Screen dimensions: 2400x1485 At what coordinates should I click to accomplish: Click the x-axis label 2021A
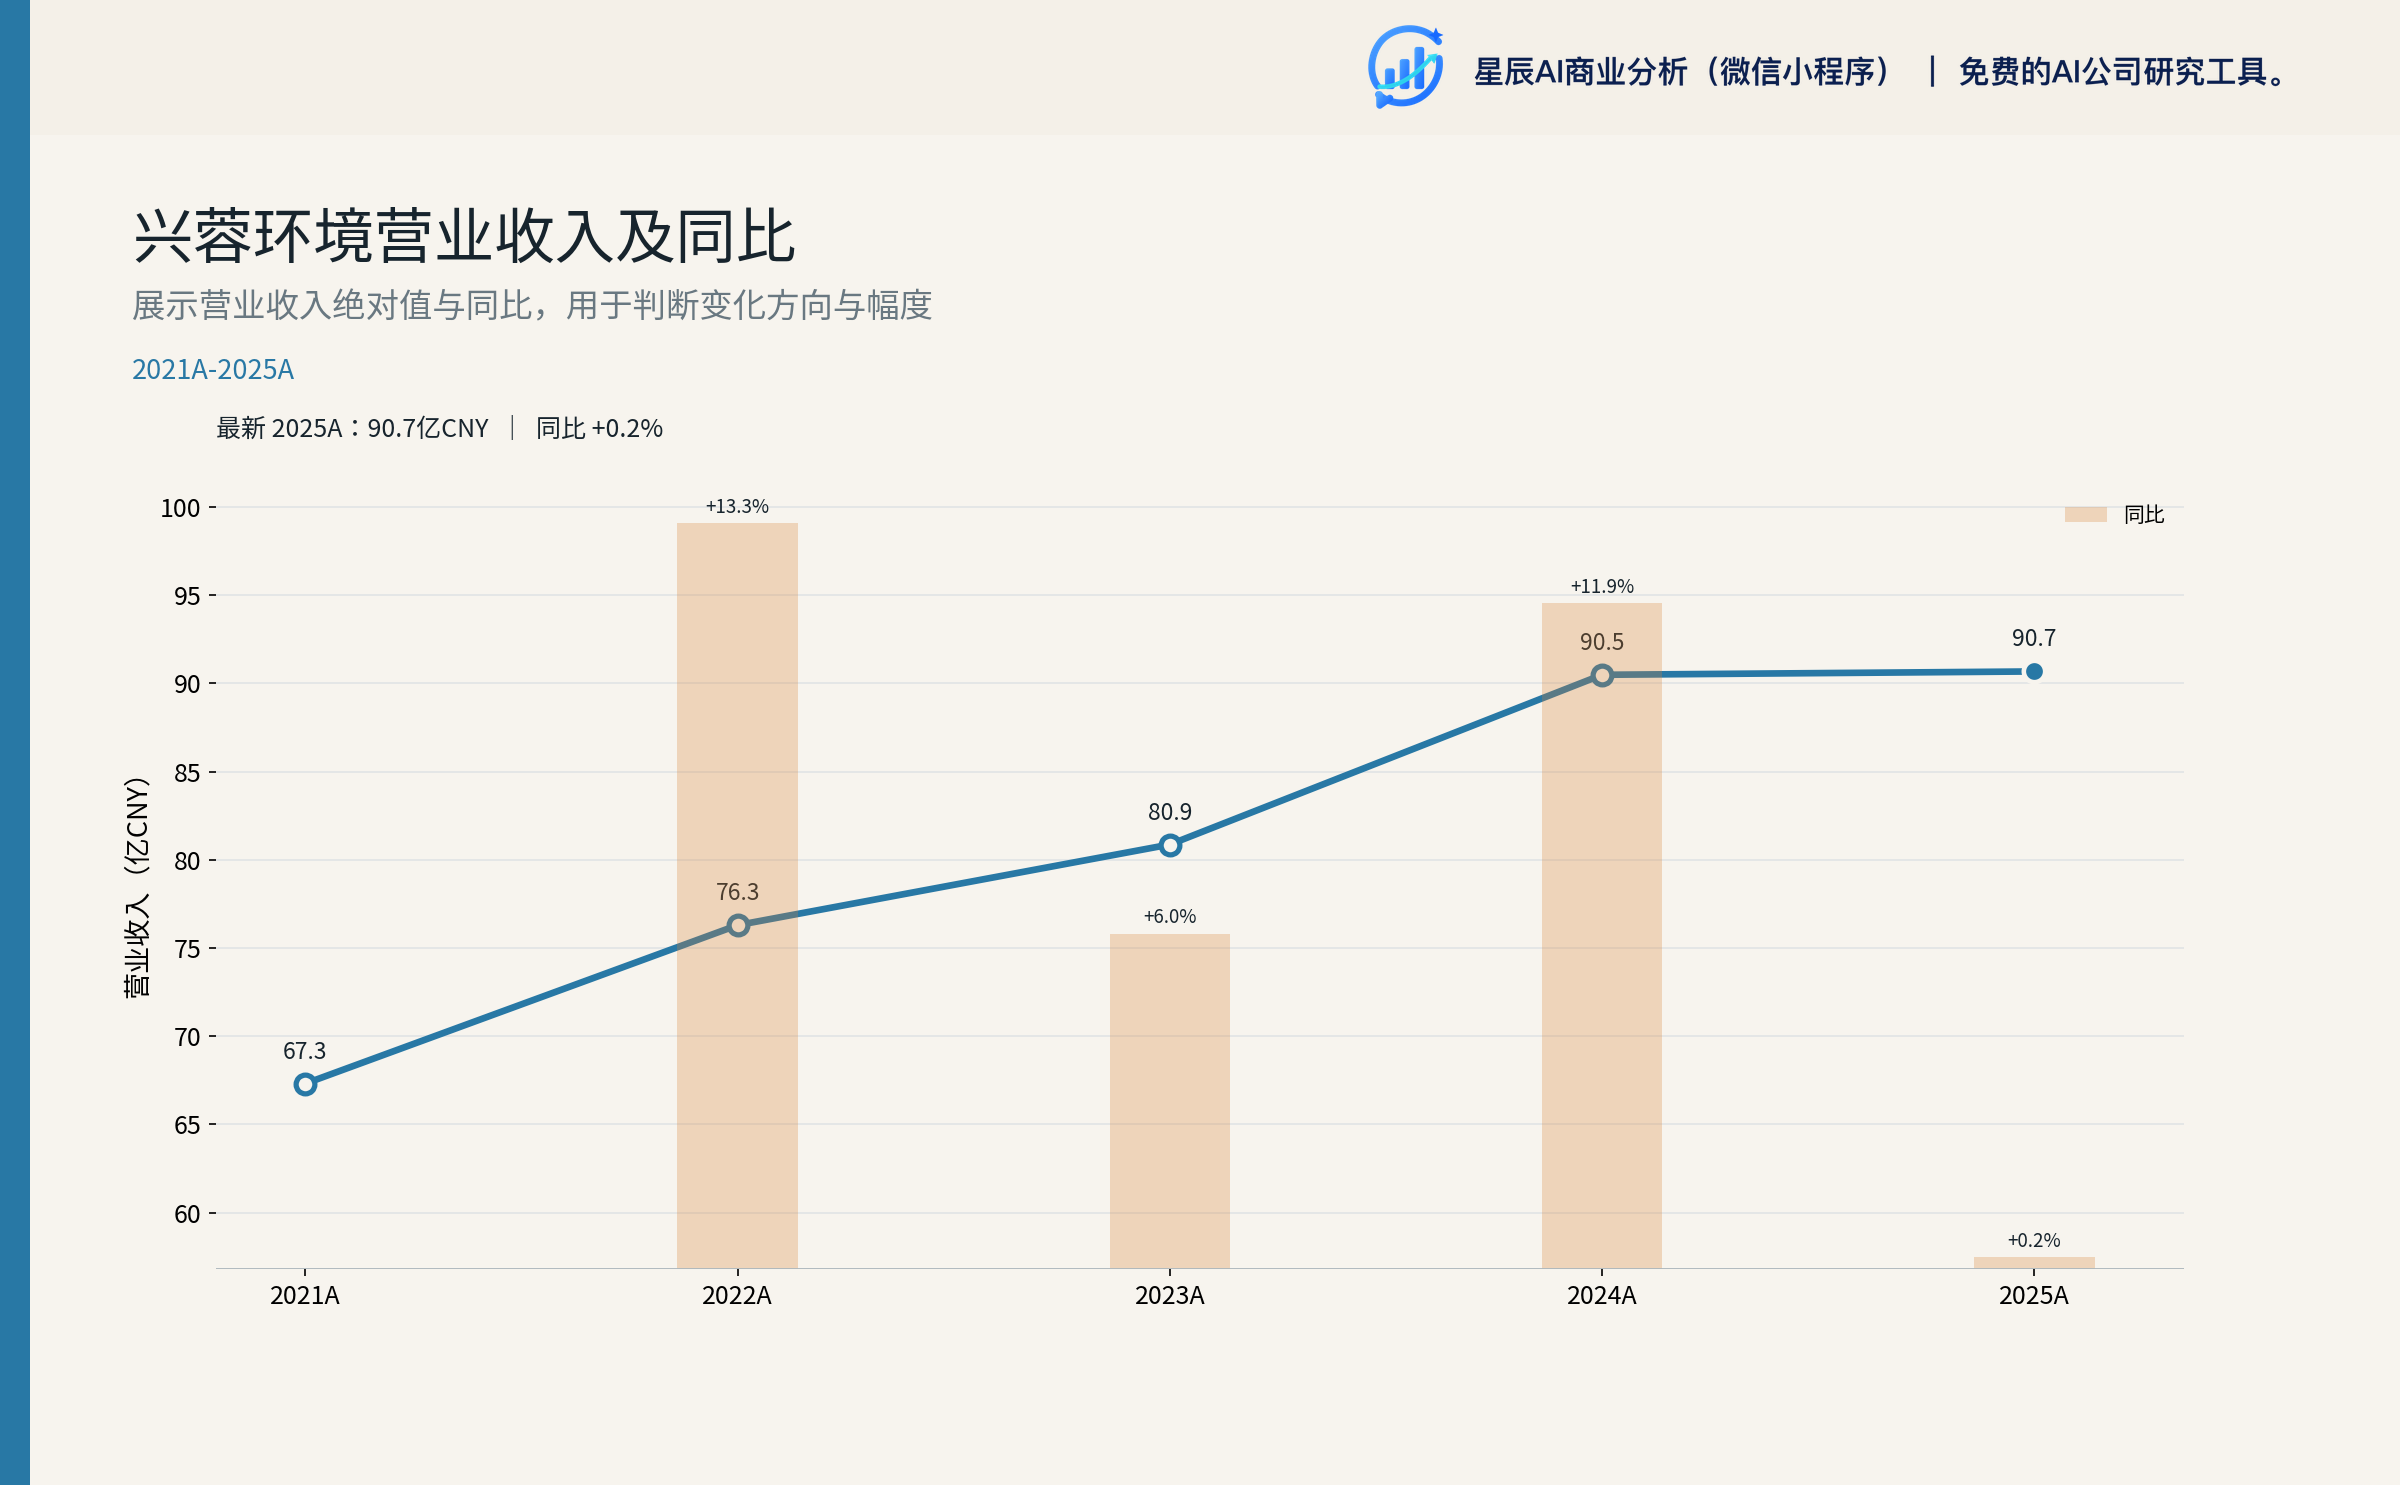[x=305, y=1296]
